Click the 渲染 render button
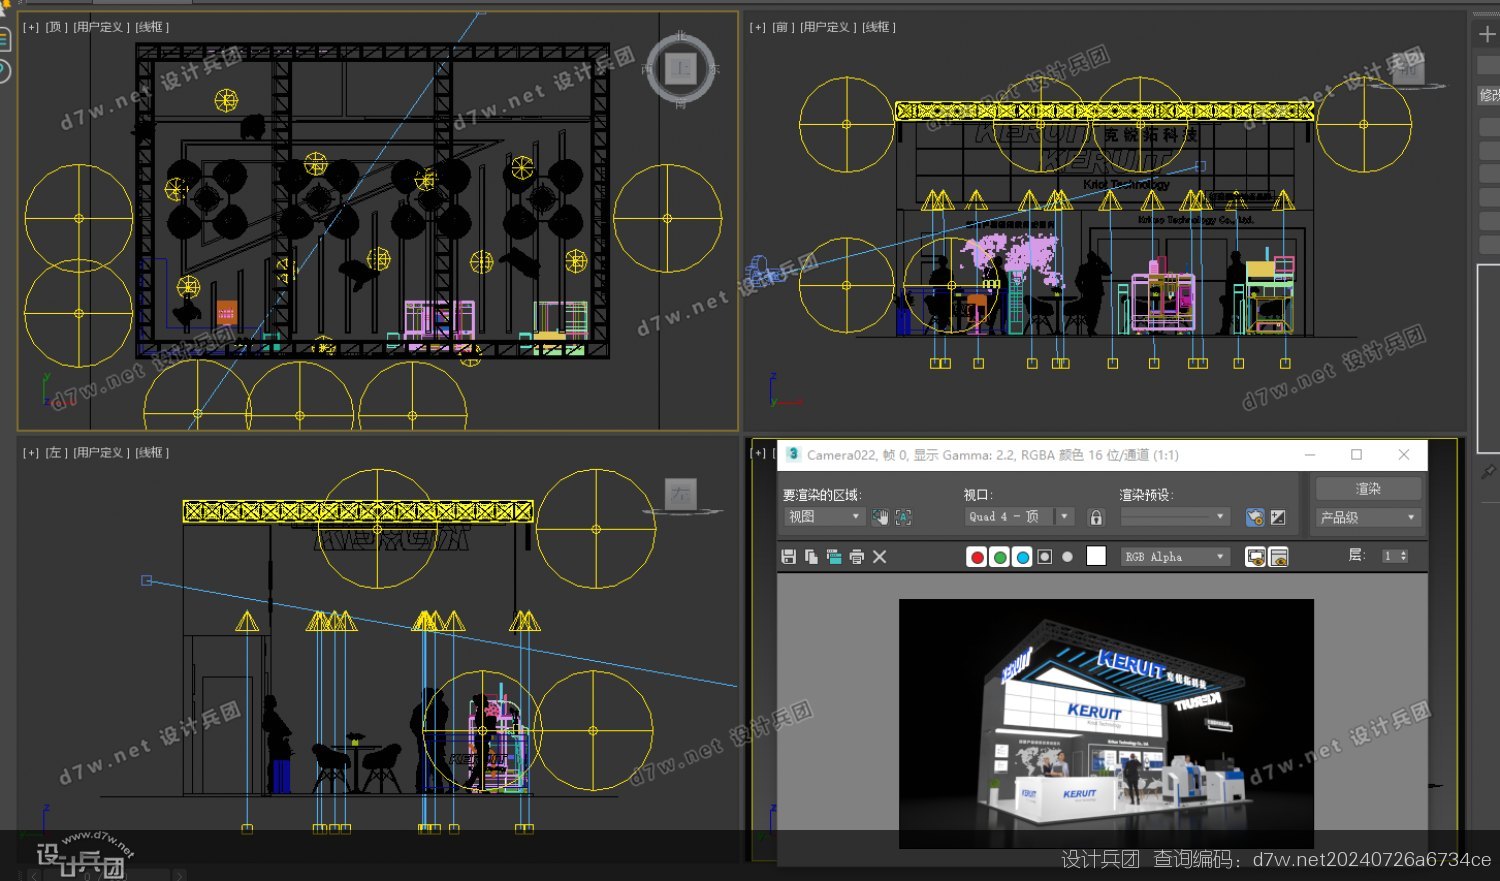 [x=1368, y=488]
